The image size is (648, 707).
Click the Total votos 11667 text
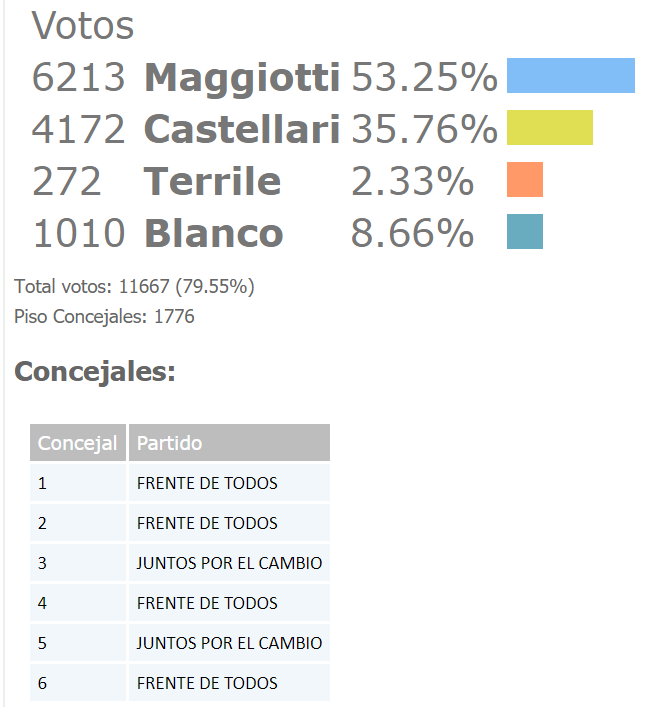pos(134,287)
